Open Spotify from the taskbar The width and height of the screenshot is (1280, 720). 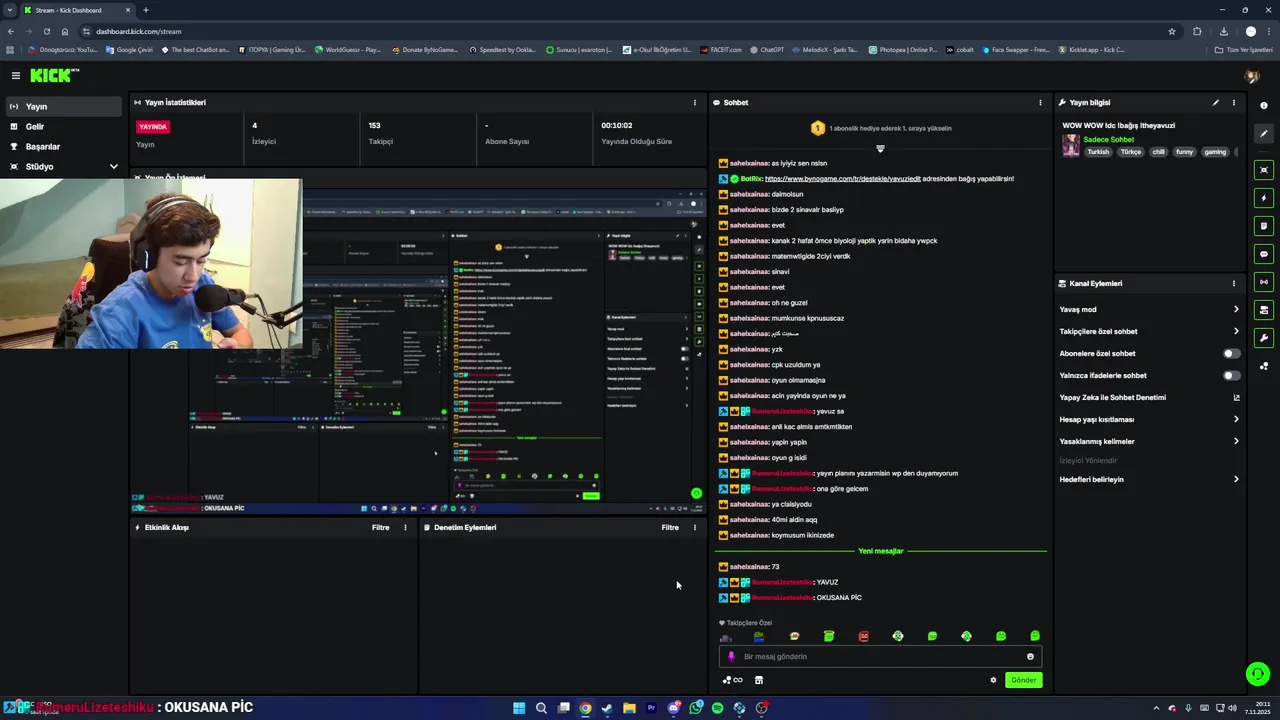(x=717, y=708)
